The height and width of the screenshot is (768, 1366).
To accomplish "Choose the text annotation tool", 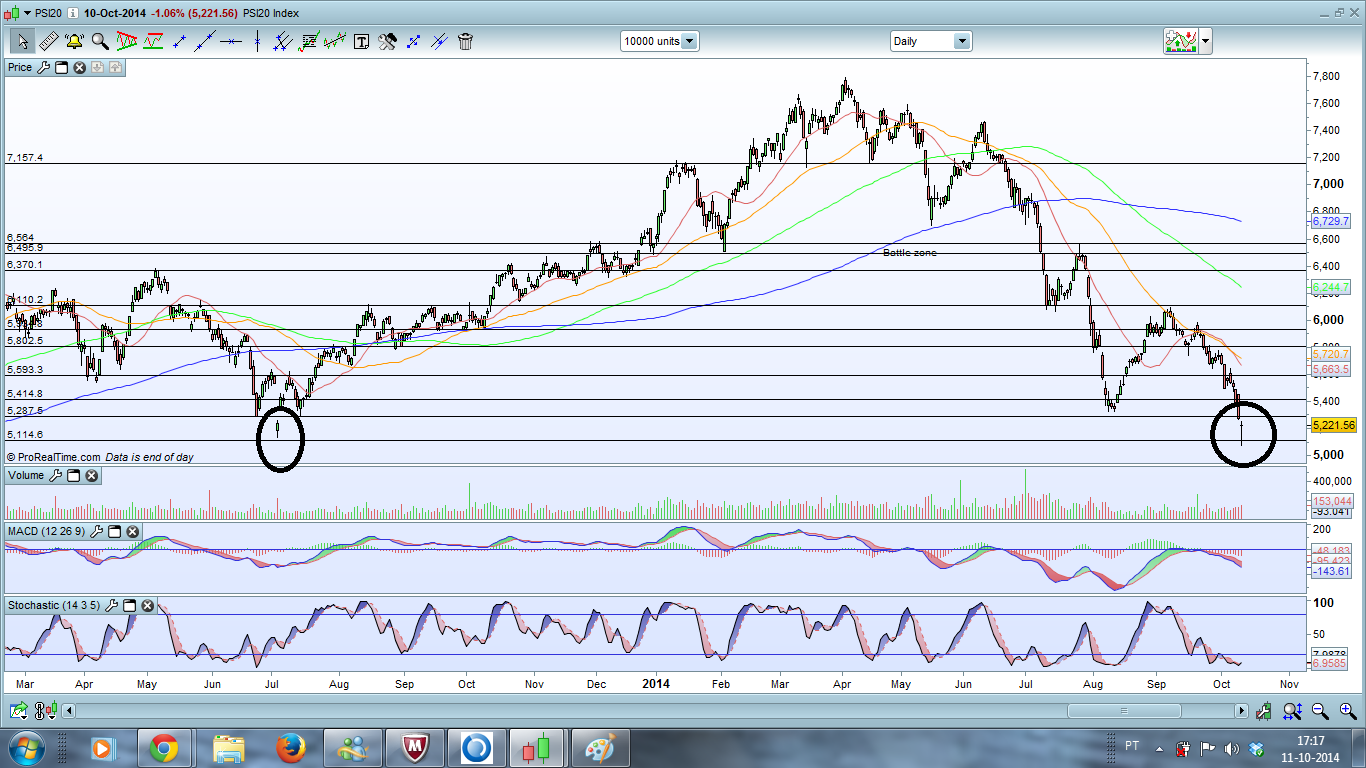I will click(x=361, y=41).
